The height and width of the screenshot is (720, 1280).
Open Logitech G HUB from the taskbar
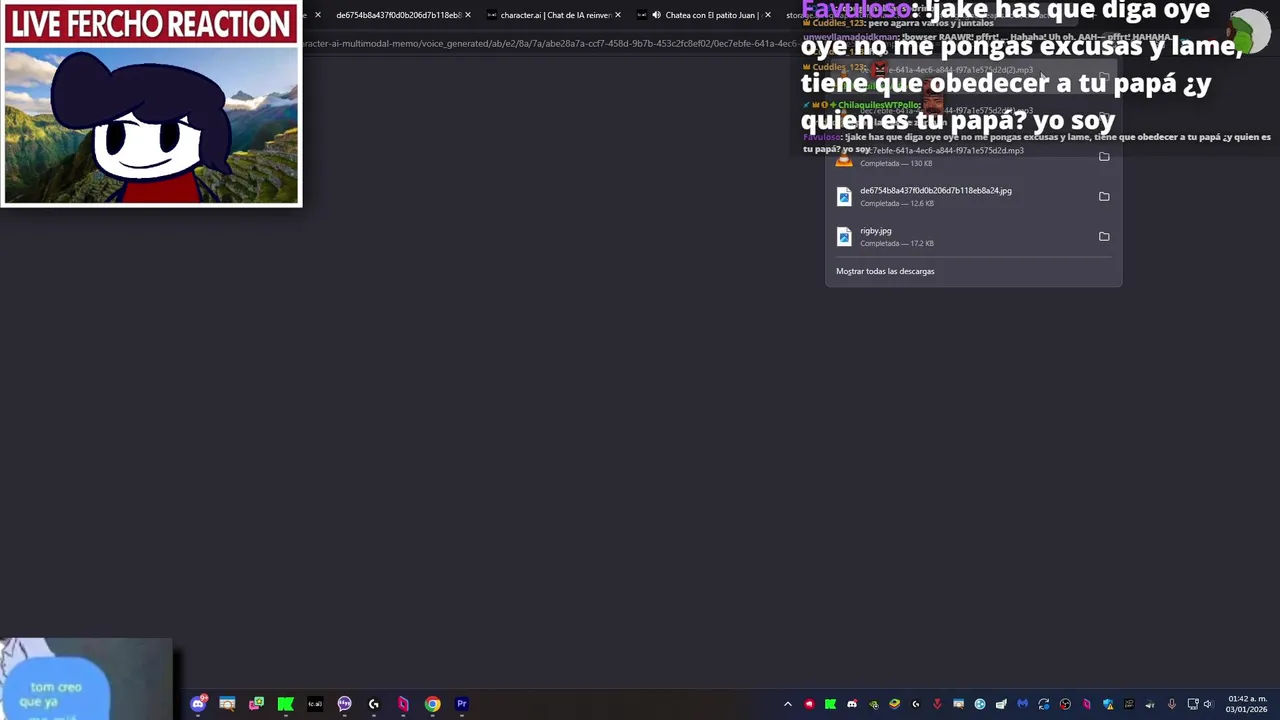[x=374, y=704]
